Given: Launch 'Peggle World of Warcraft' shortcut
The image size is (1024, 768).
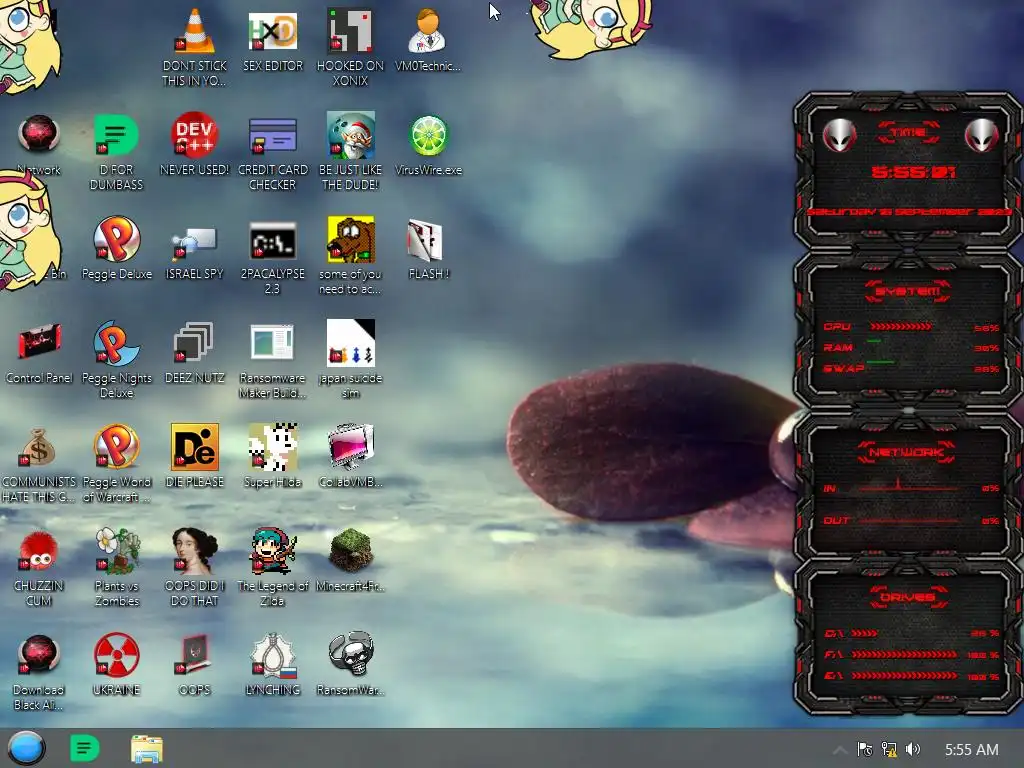Looking at the screenshot, I should point(116,447).
